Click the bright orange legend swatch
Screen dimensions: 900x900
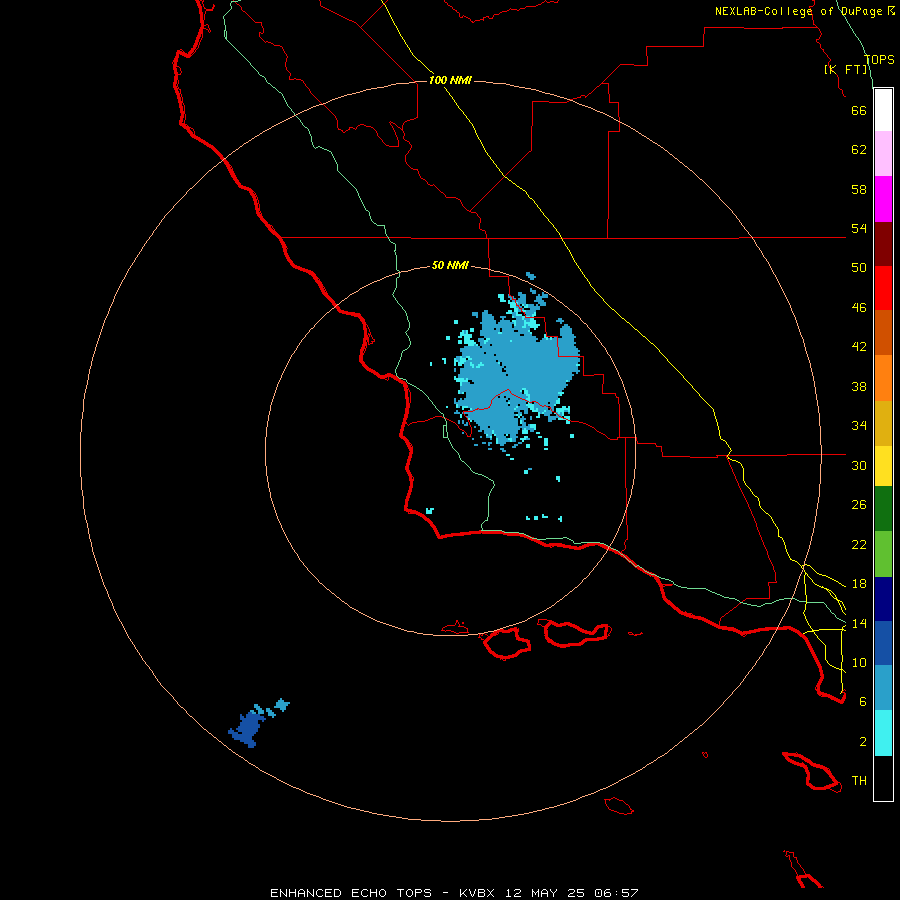[x=883, y=378]
